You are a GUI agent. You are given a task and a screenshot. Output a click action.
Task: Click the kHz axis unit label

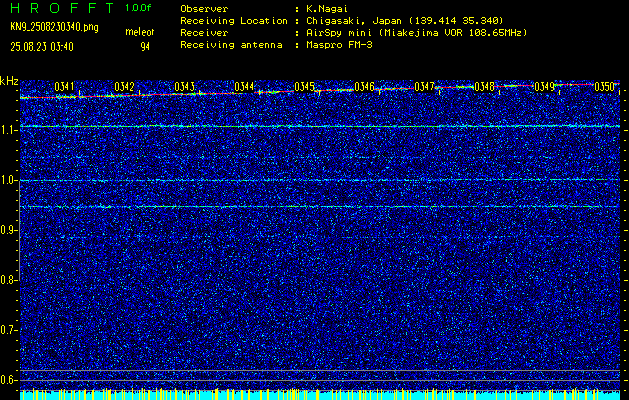point(9,81)
